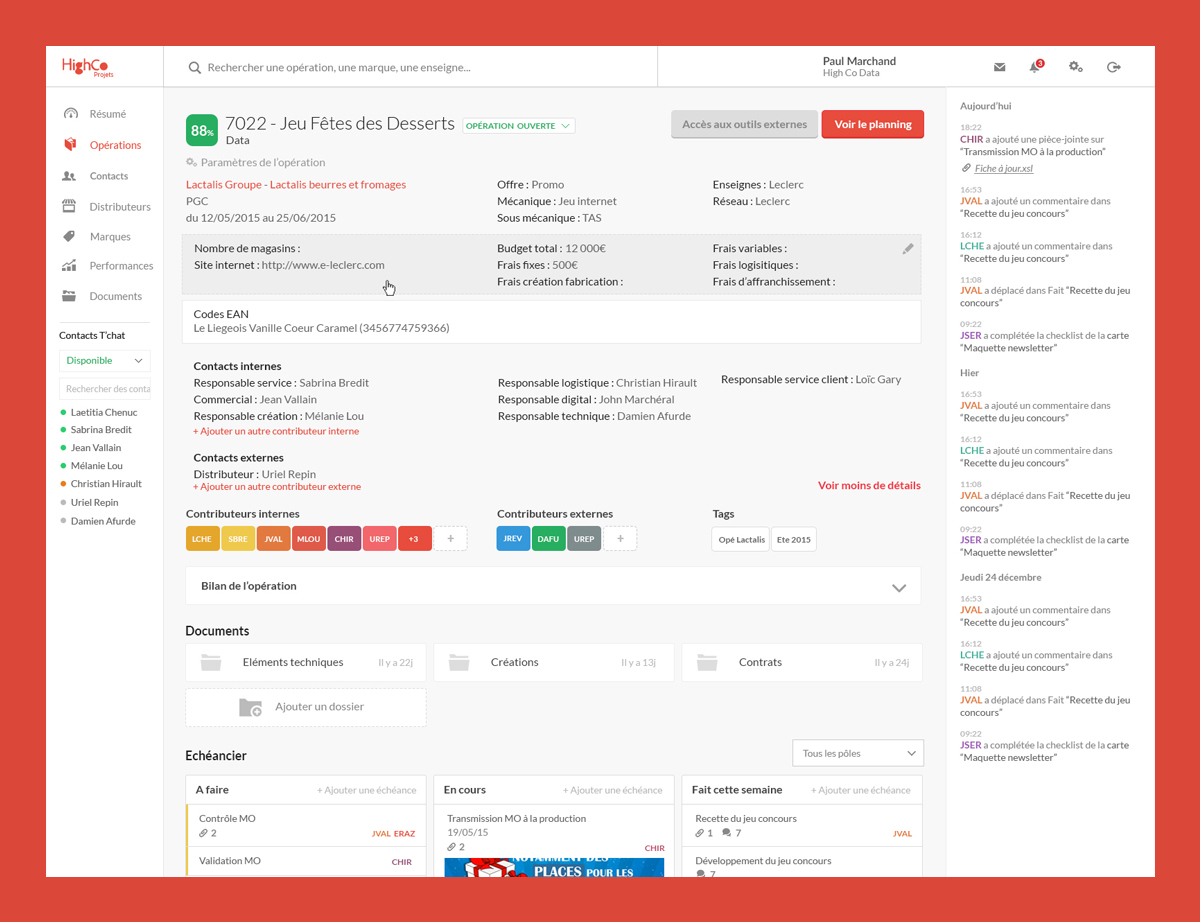Click the paperclip icon on Contrôle MO card

[x=203, y=833]
